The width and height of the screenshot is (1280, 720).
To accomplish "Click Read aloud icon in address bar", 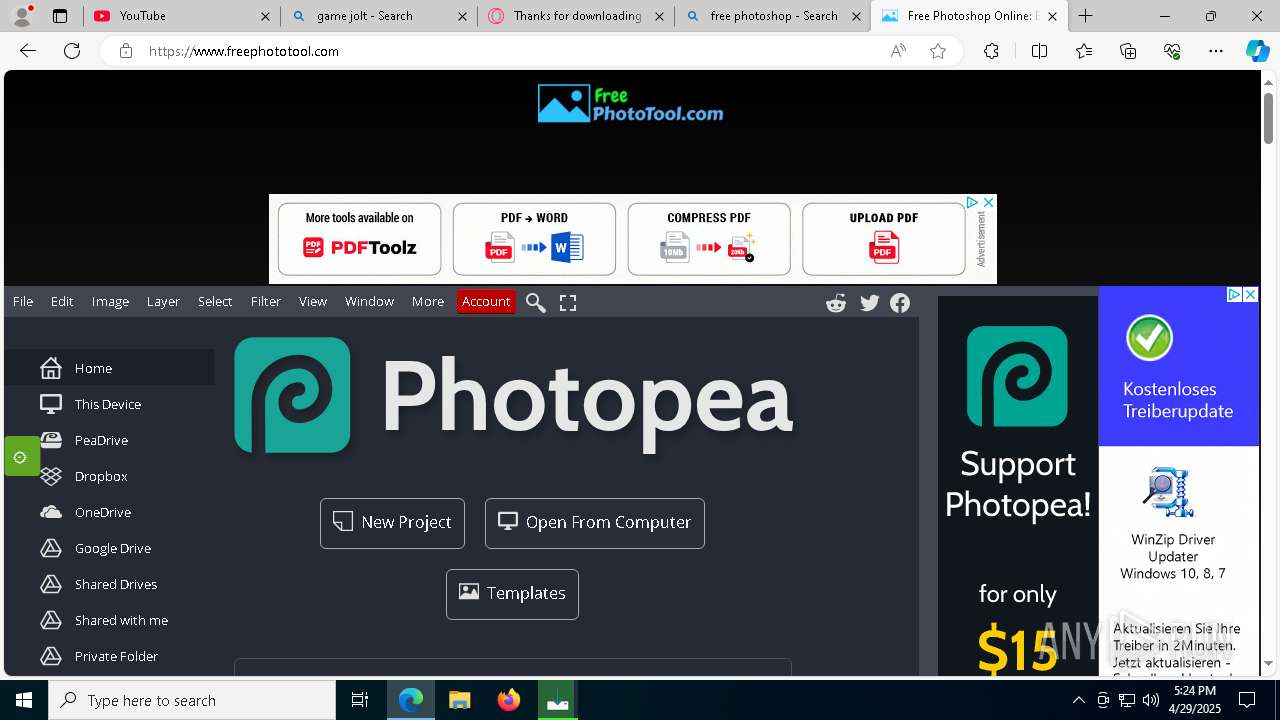I will click(x=898, y=51).
